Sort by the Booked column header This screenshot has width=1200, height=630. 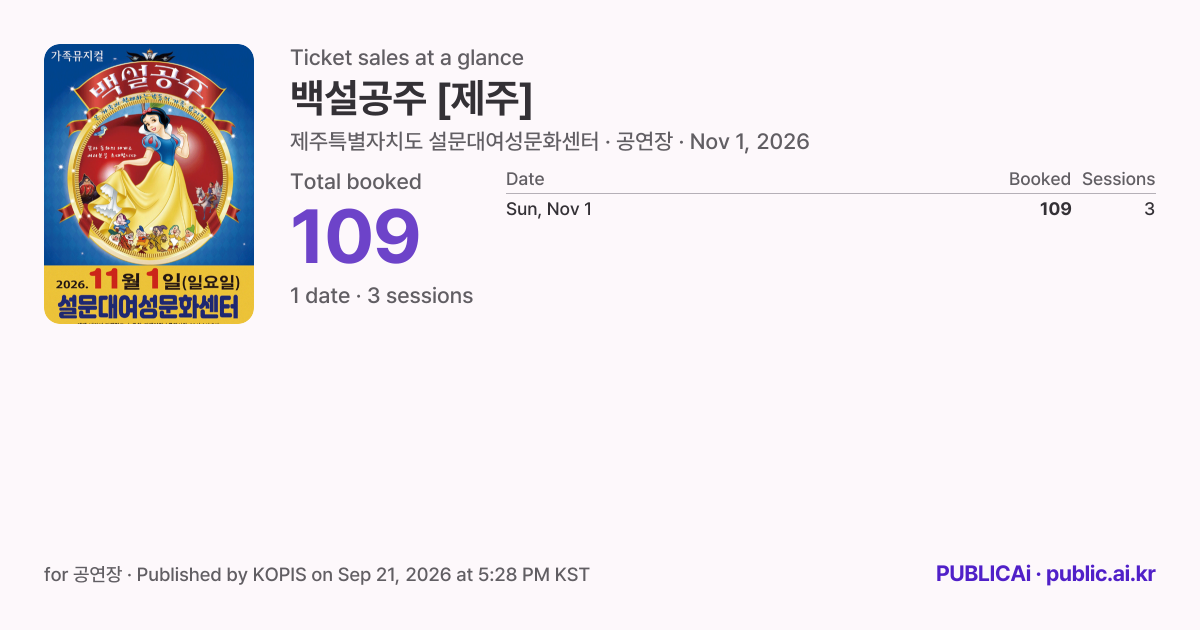tap(1040, 179)
